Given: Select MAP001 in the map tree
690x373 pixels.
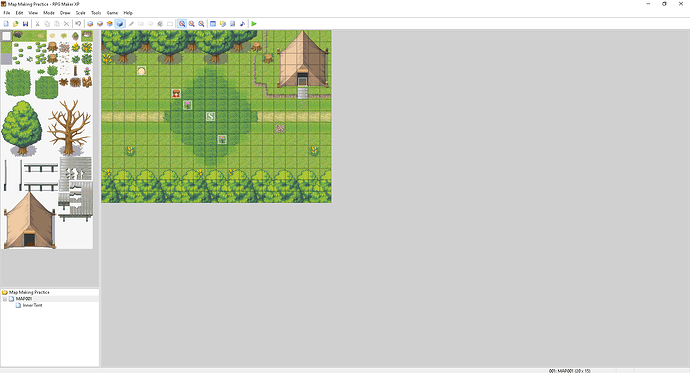Looking at the screenshot, I should (x=24, y=299).
